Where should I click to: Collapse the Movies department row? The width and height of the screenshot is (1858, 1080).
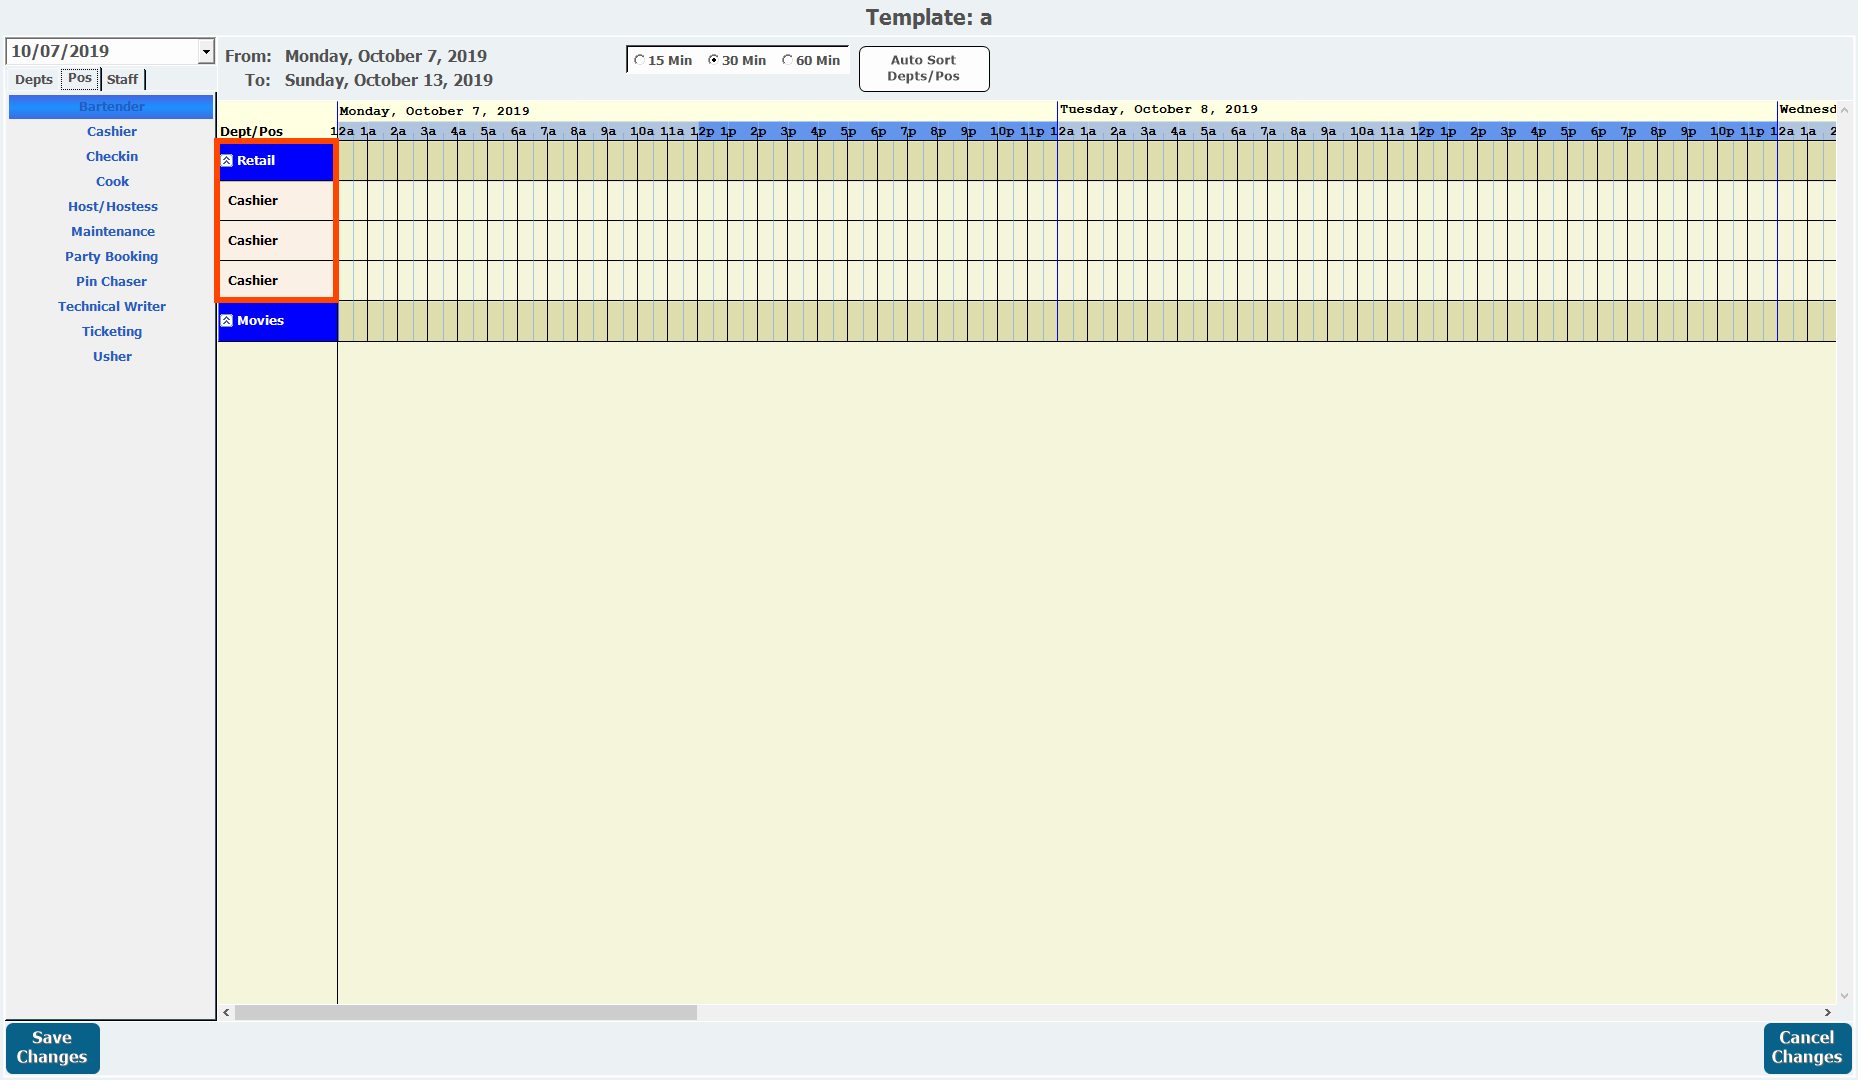click(227, 321)
